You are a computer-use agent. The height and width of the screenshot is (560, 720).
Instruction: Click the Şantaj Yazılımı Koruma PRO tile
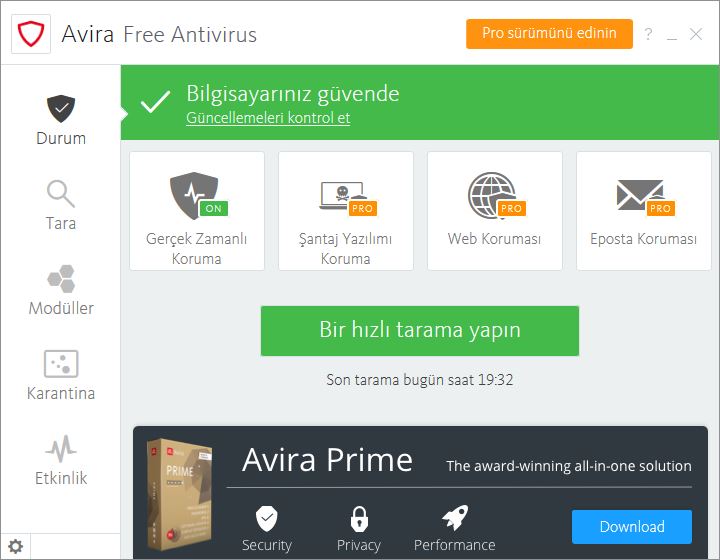pos(346,211)
